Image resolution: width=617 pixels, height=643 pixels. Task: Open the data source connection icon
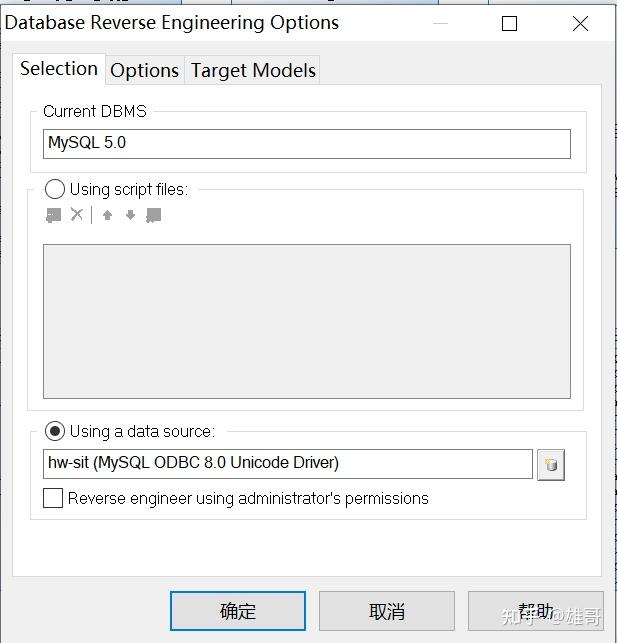tap(551, 465)
